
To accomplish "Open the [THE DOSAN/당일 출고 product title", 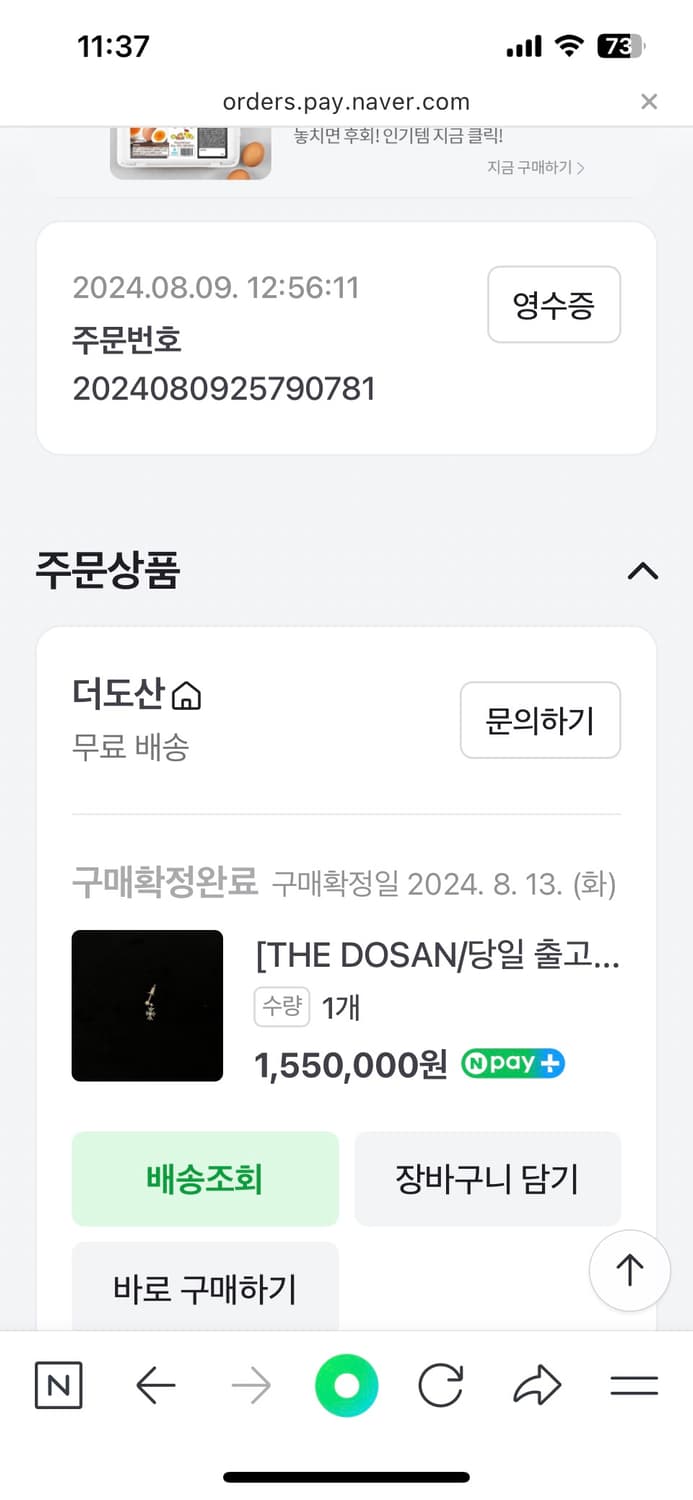I will click(x=438, y=957).
